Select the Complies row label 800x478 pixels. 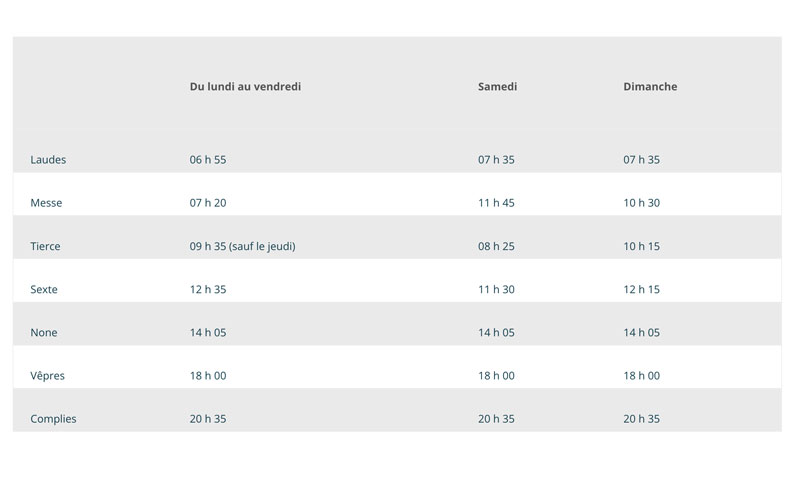pyautogui.click(x=53, y=419)
